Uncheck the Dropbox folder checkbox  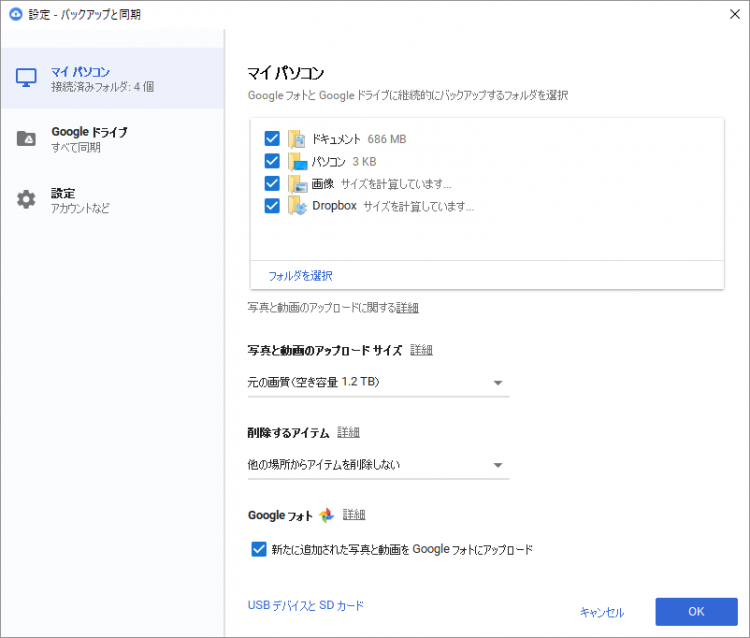pos(272,206)
